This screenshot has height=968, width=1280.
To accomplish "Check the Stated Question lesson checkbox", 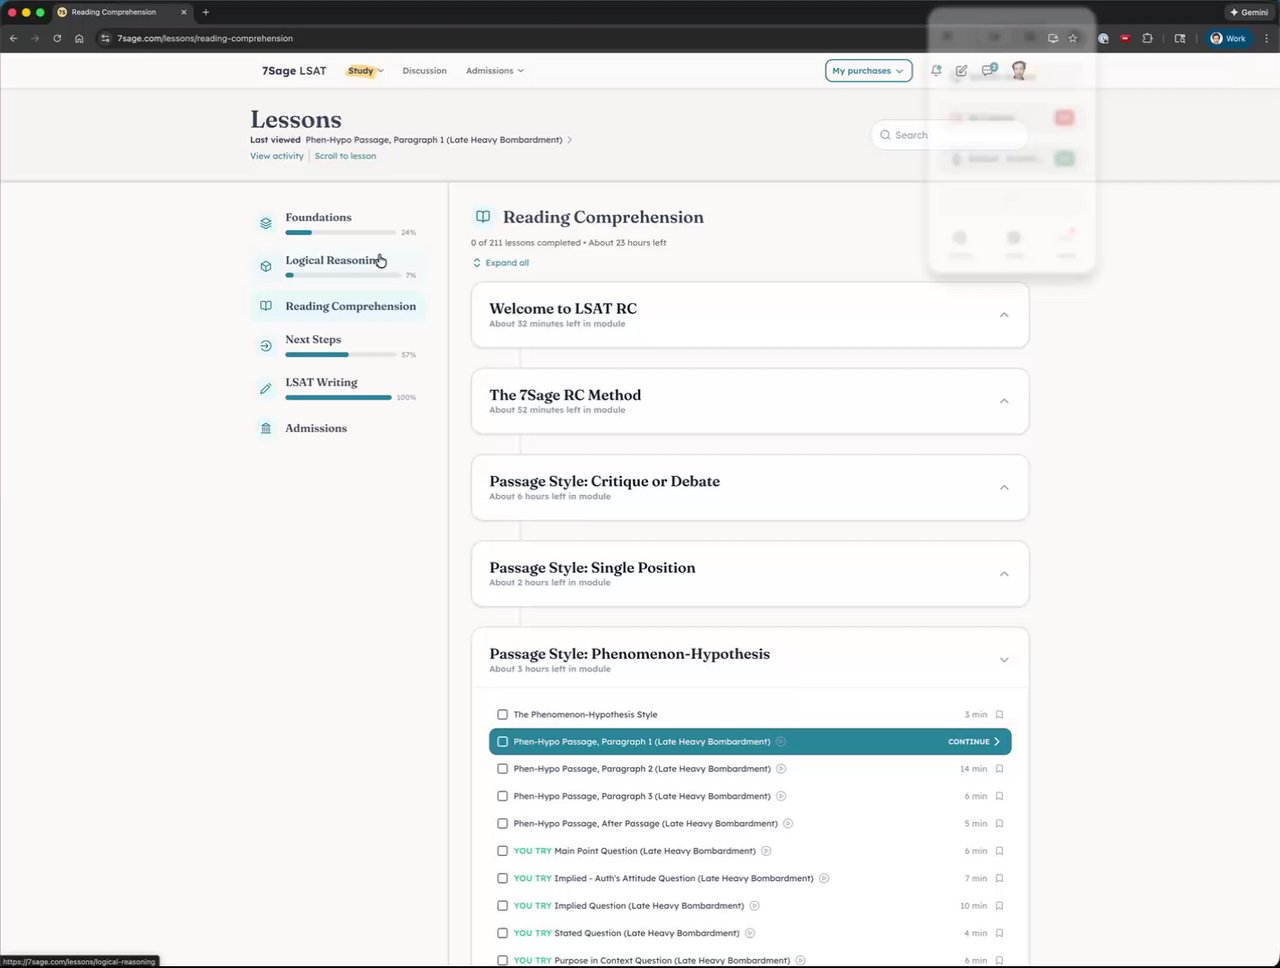I will 502,933.
